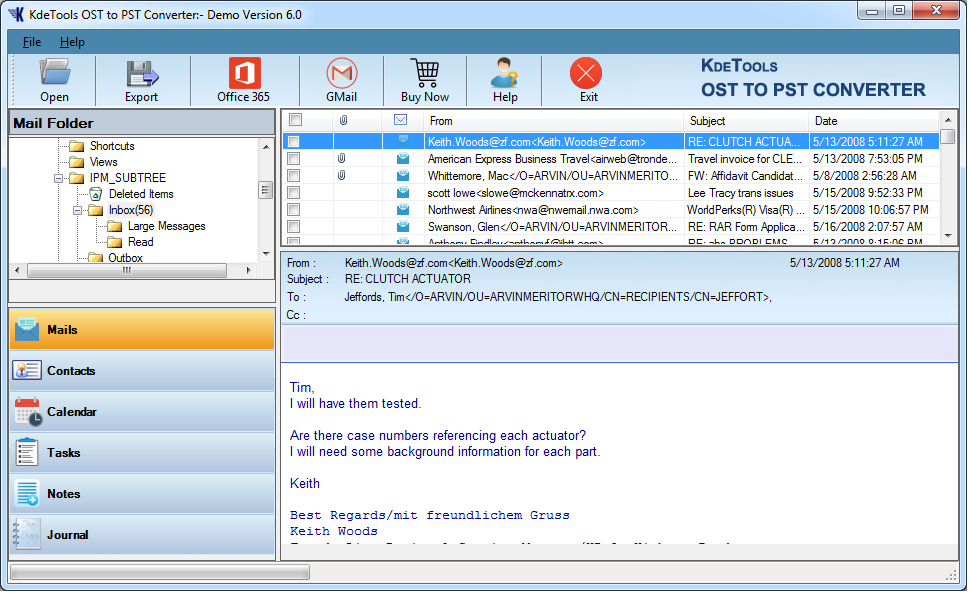This screenshot has width=970, height=594.
Task: Click the Calendar icon in sidebar
Action: coord(28,412)
